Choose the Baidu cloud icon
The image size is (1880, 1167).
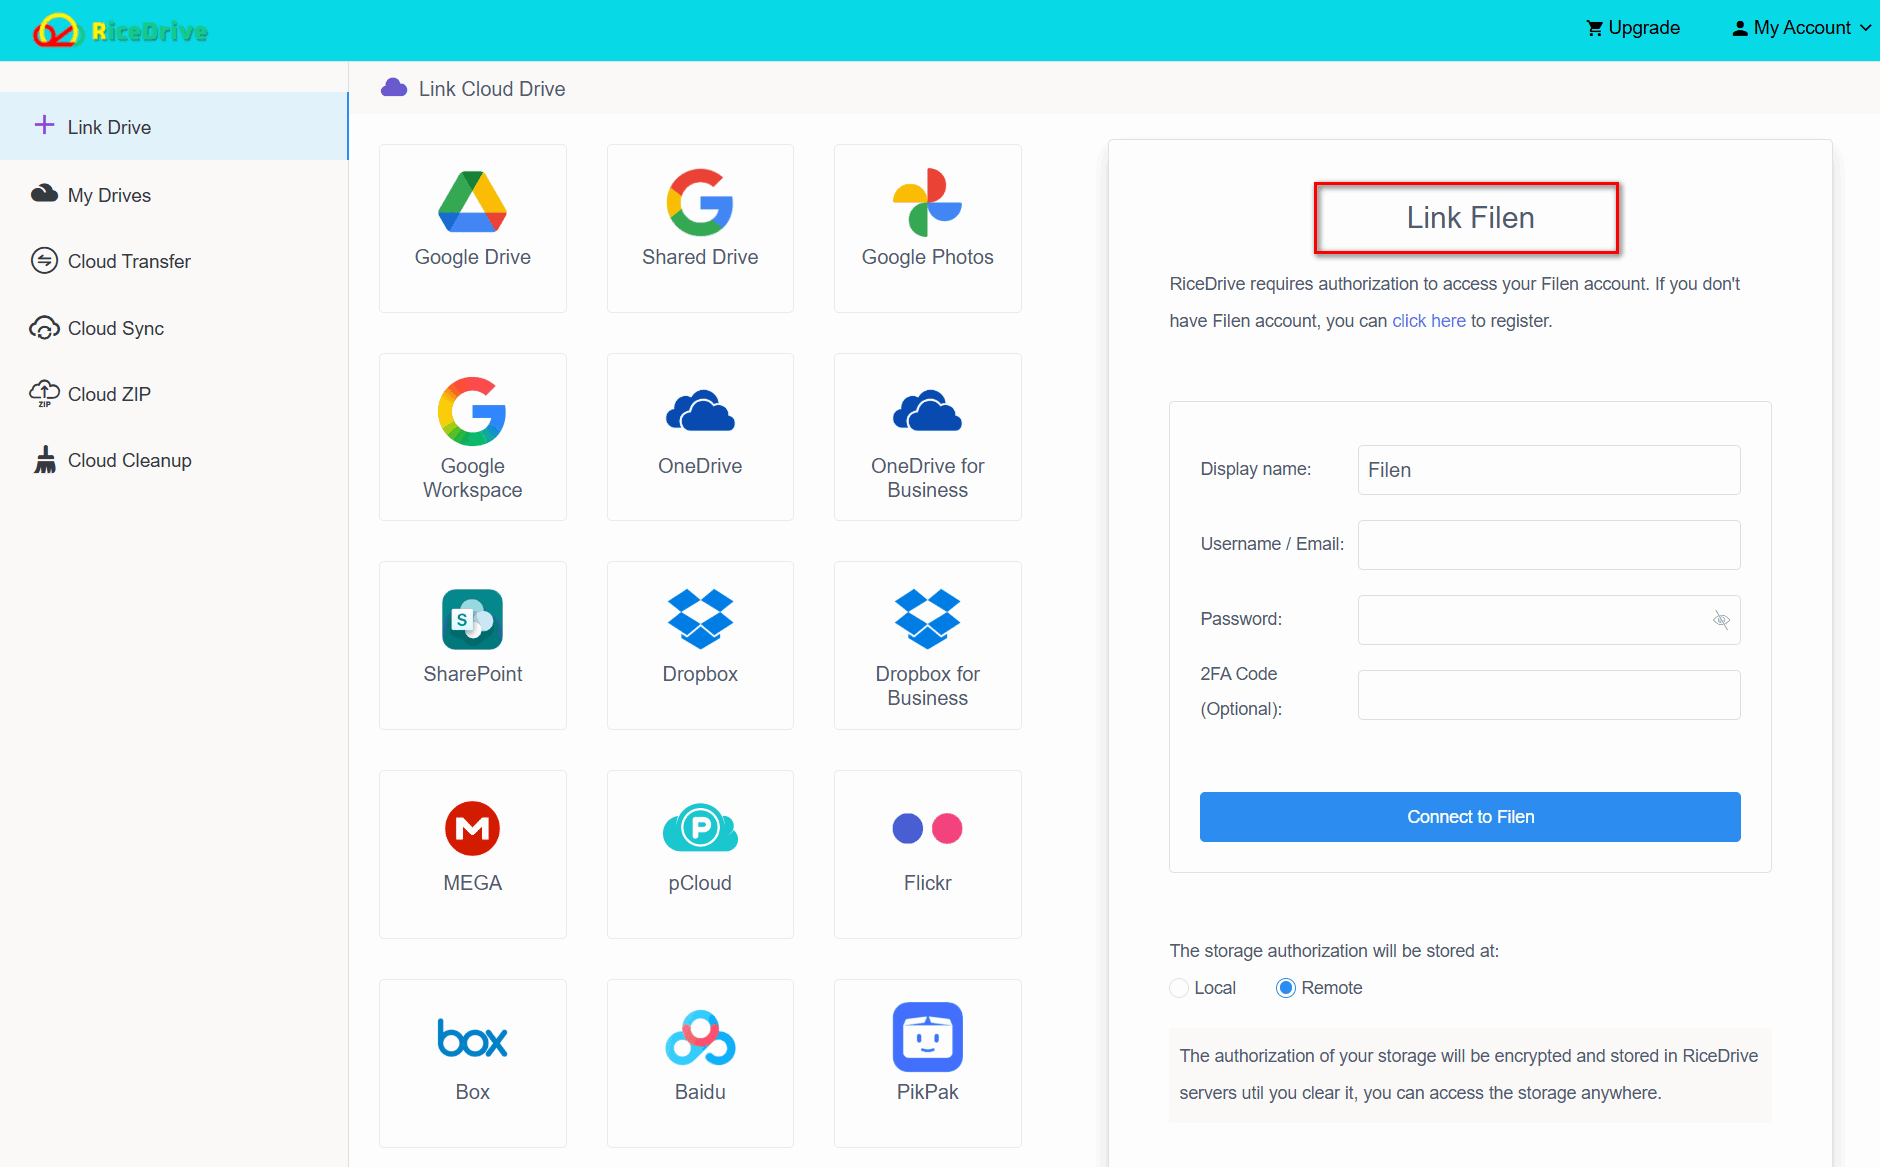click(x=700, y=1037)
